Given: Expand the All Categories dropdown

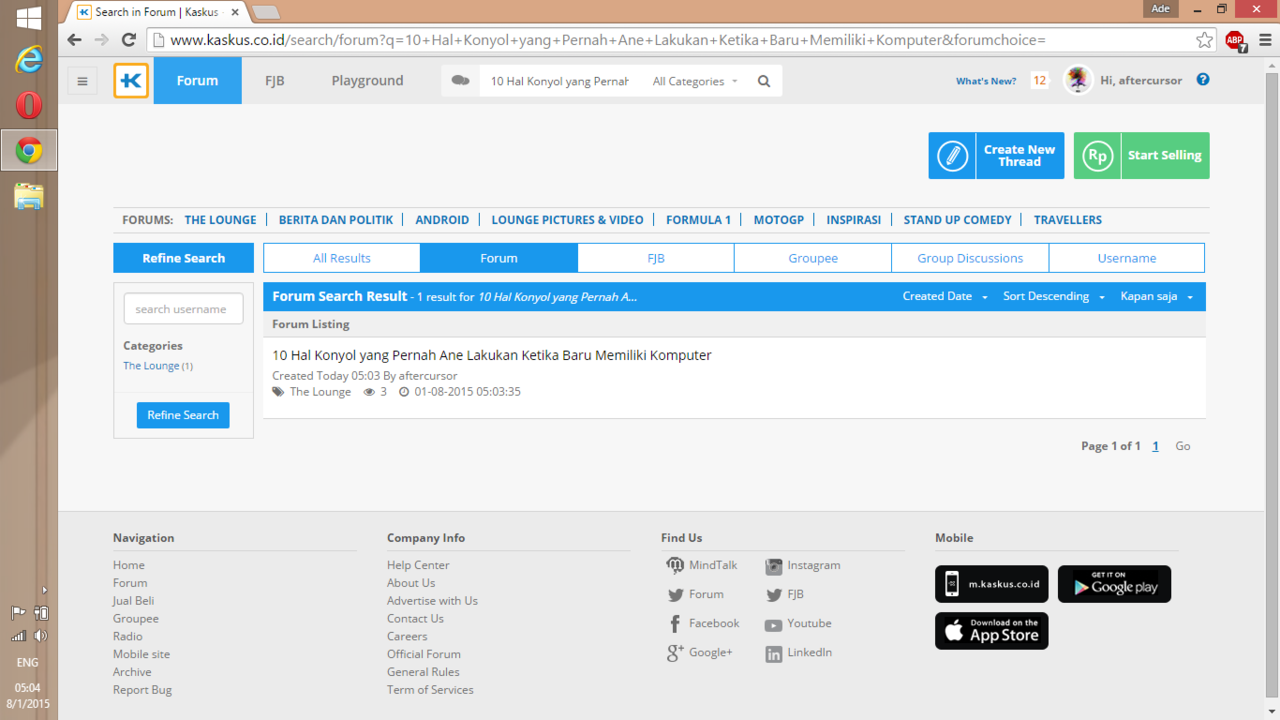Looking at the screenshot, I should coord(695,82).
